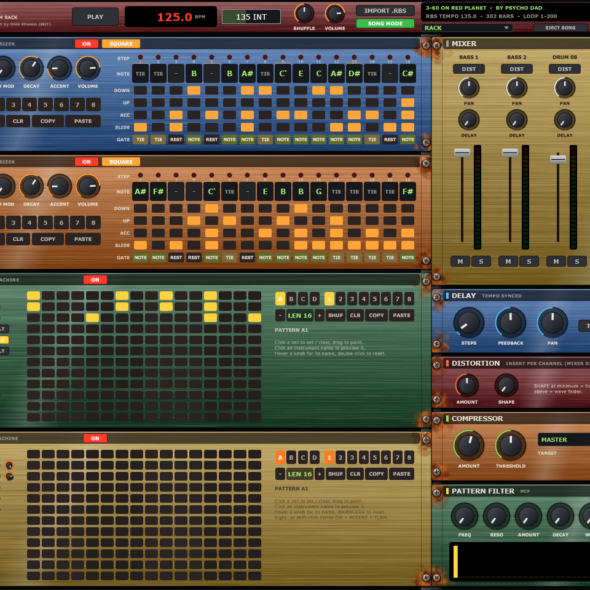Toggle SLIDE on step 1 of blue synthesizer
590x590 pixels.
140,127
